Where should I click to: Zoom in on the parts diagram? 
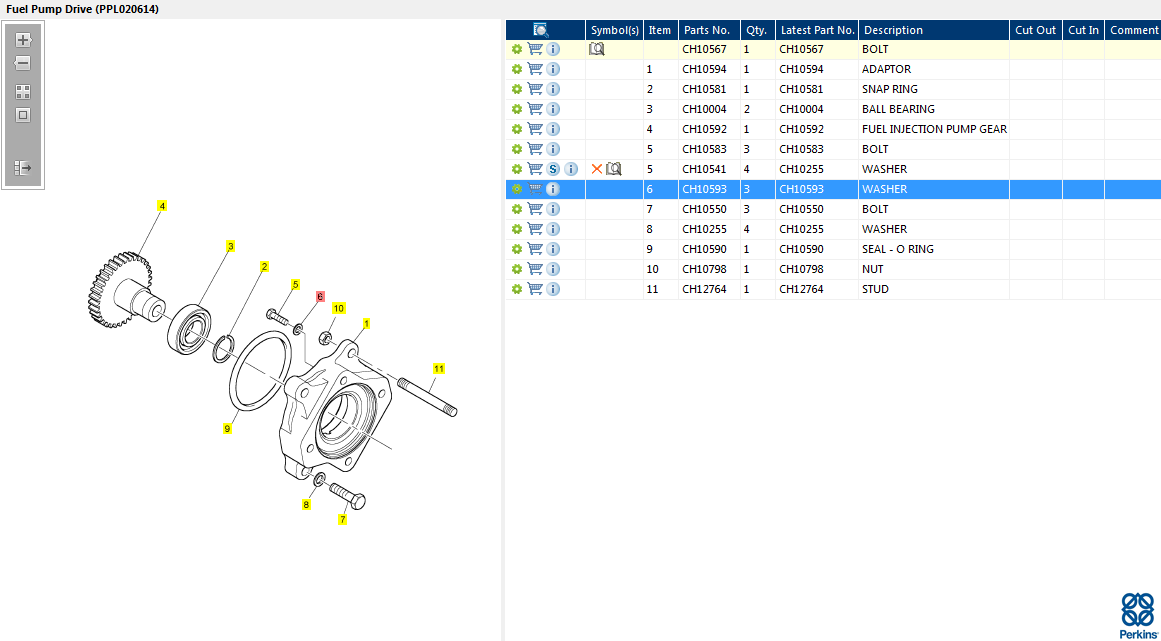click(x=23, y=41)
